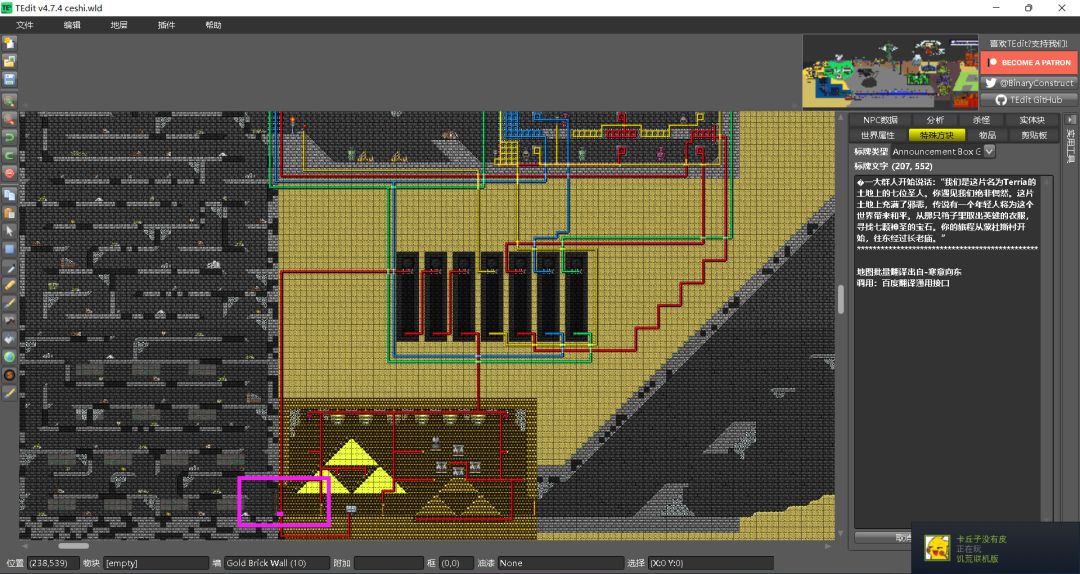This screenshot has width=1080, height=574.
Task: Select the orange Morph tool icon
Action: [x=9, y=376]
